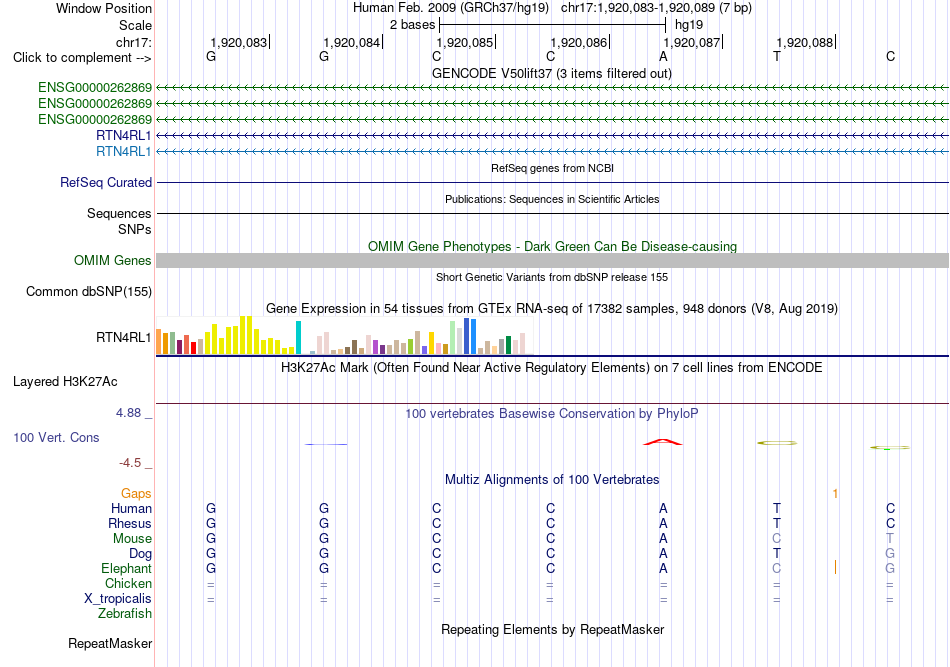950x667 pixels.
Task: Click the Elephant alignment row label
Action: 126,569
